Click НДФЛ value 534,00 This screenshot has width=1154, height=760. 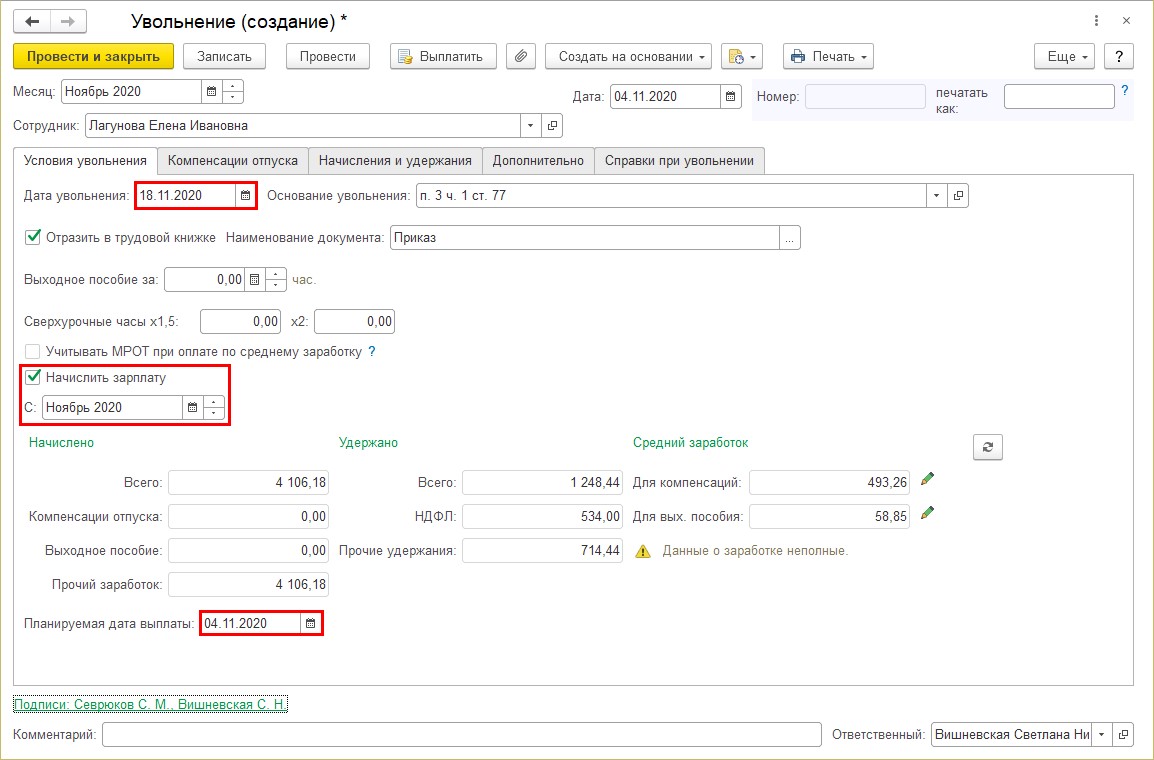click(x=542, y=516)
